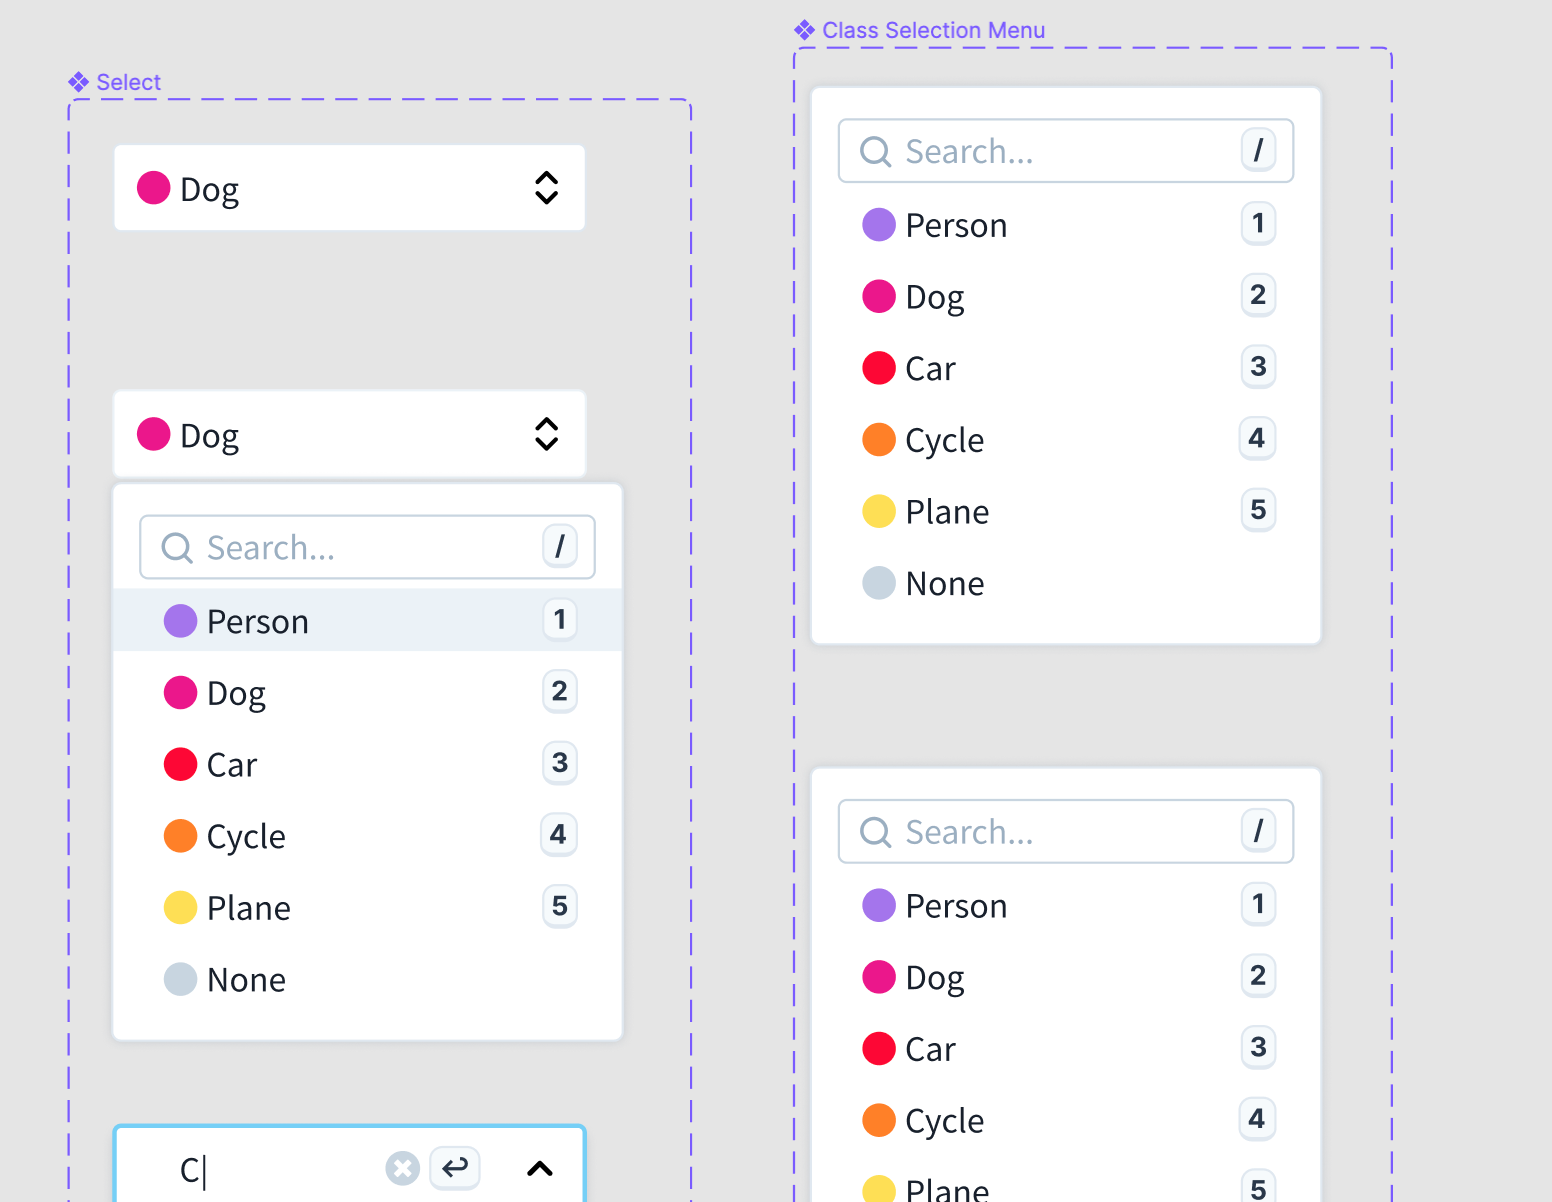Click the return/enter submit icon next to the X
The image size is (1552, 1202).
[x=455, y=1168]
